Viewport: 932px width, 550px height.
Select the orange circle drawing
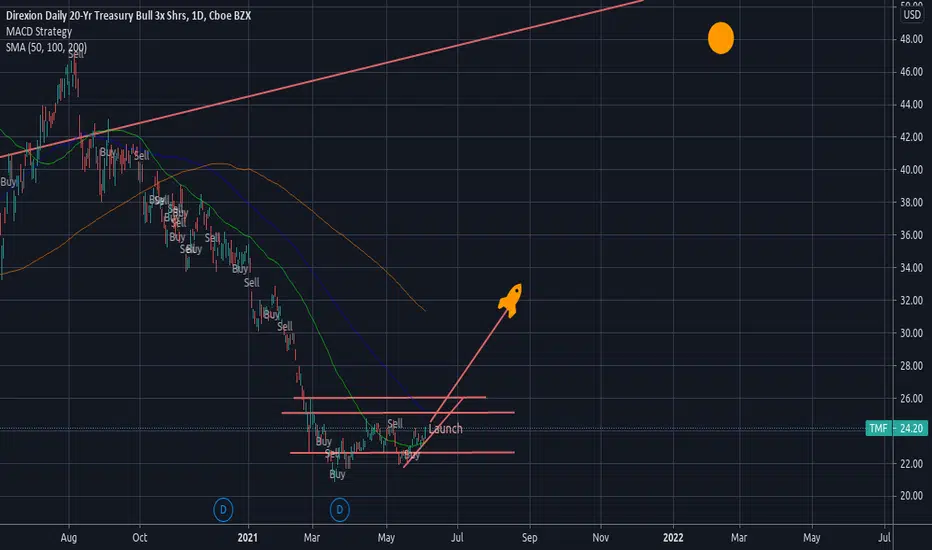coord(721,38)
